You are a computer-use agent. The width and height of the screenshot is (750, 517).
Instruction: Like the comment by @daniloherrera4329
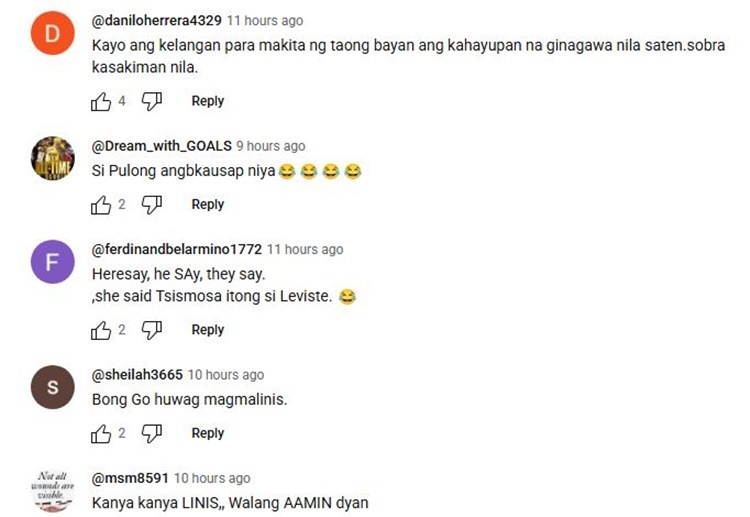[x=101, y=101]
